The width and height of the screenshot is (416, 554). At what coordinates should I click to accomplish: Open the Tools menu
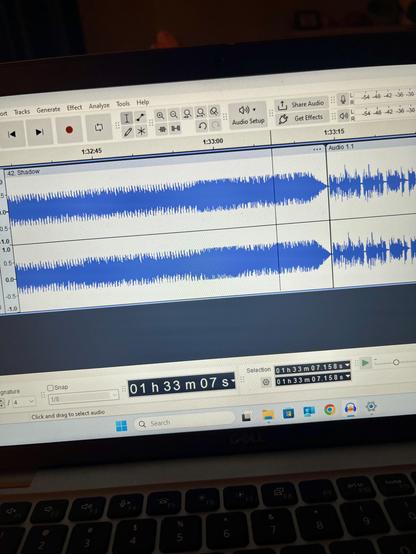(123, 104)
